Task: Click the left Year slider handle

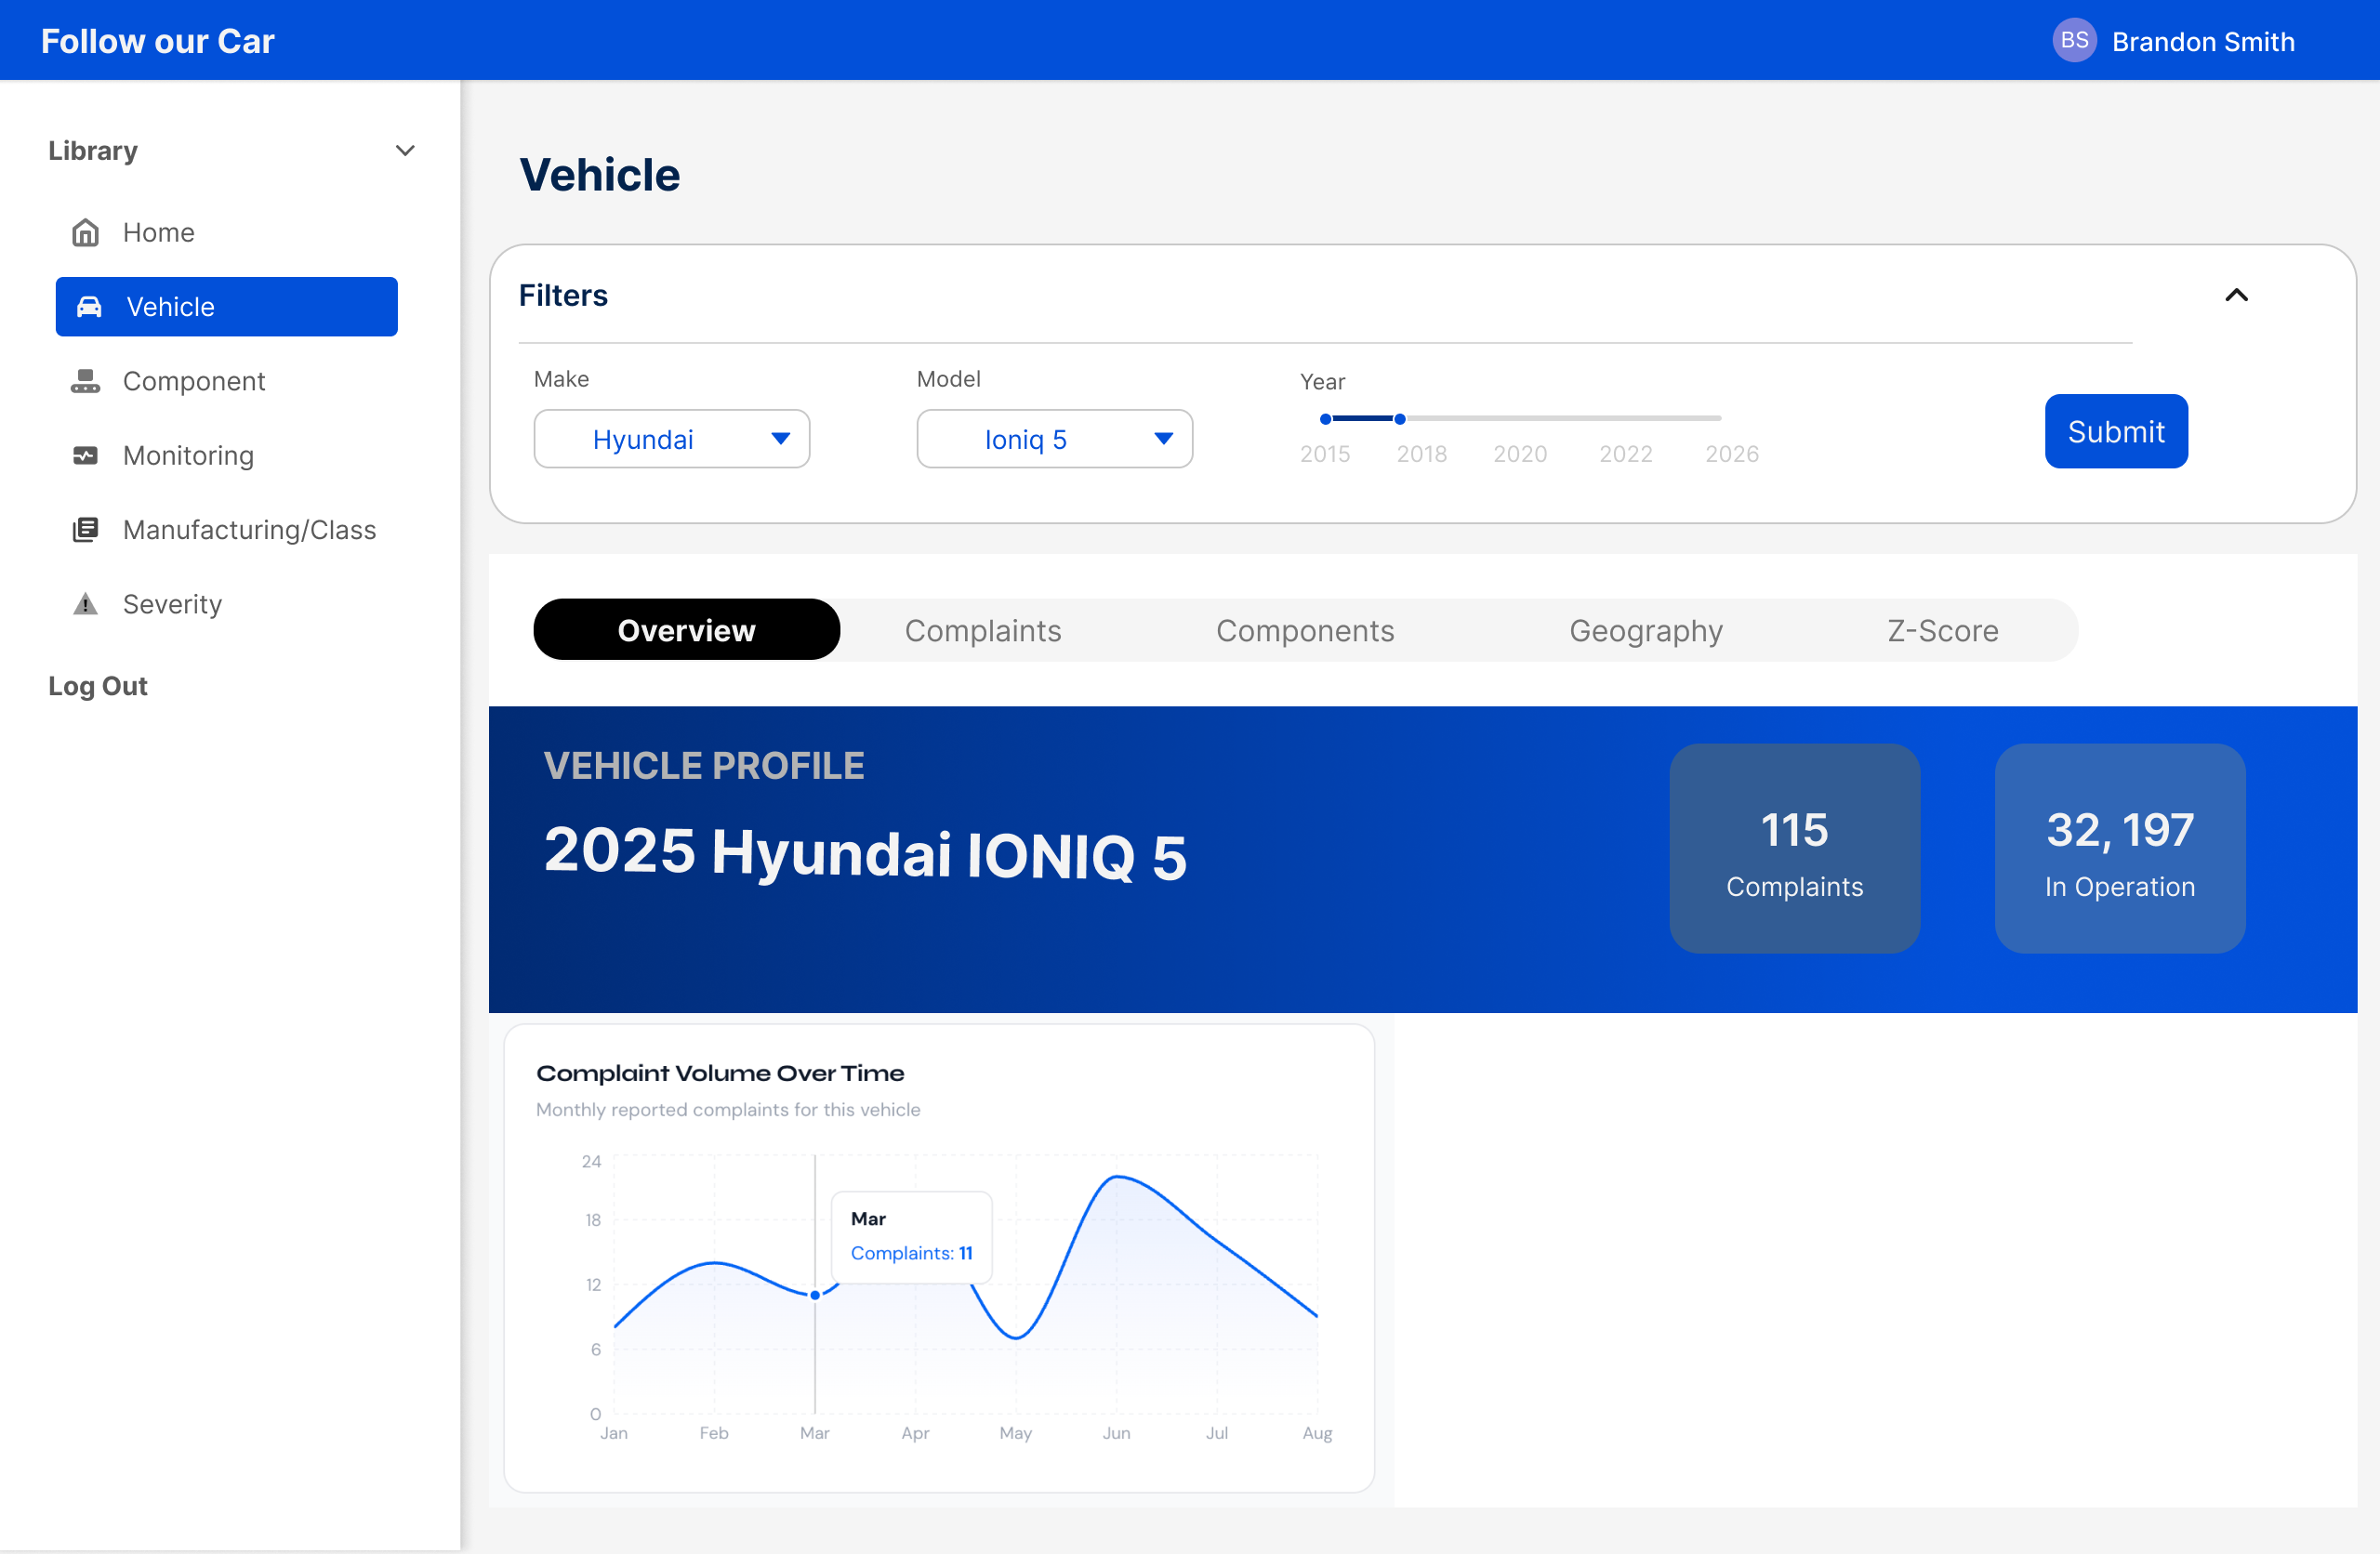Action: [1325, 419]
